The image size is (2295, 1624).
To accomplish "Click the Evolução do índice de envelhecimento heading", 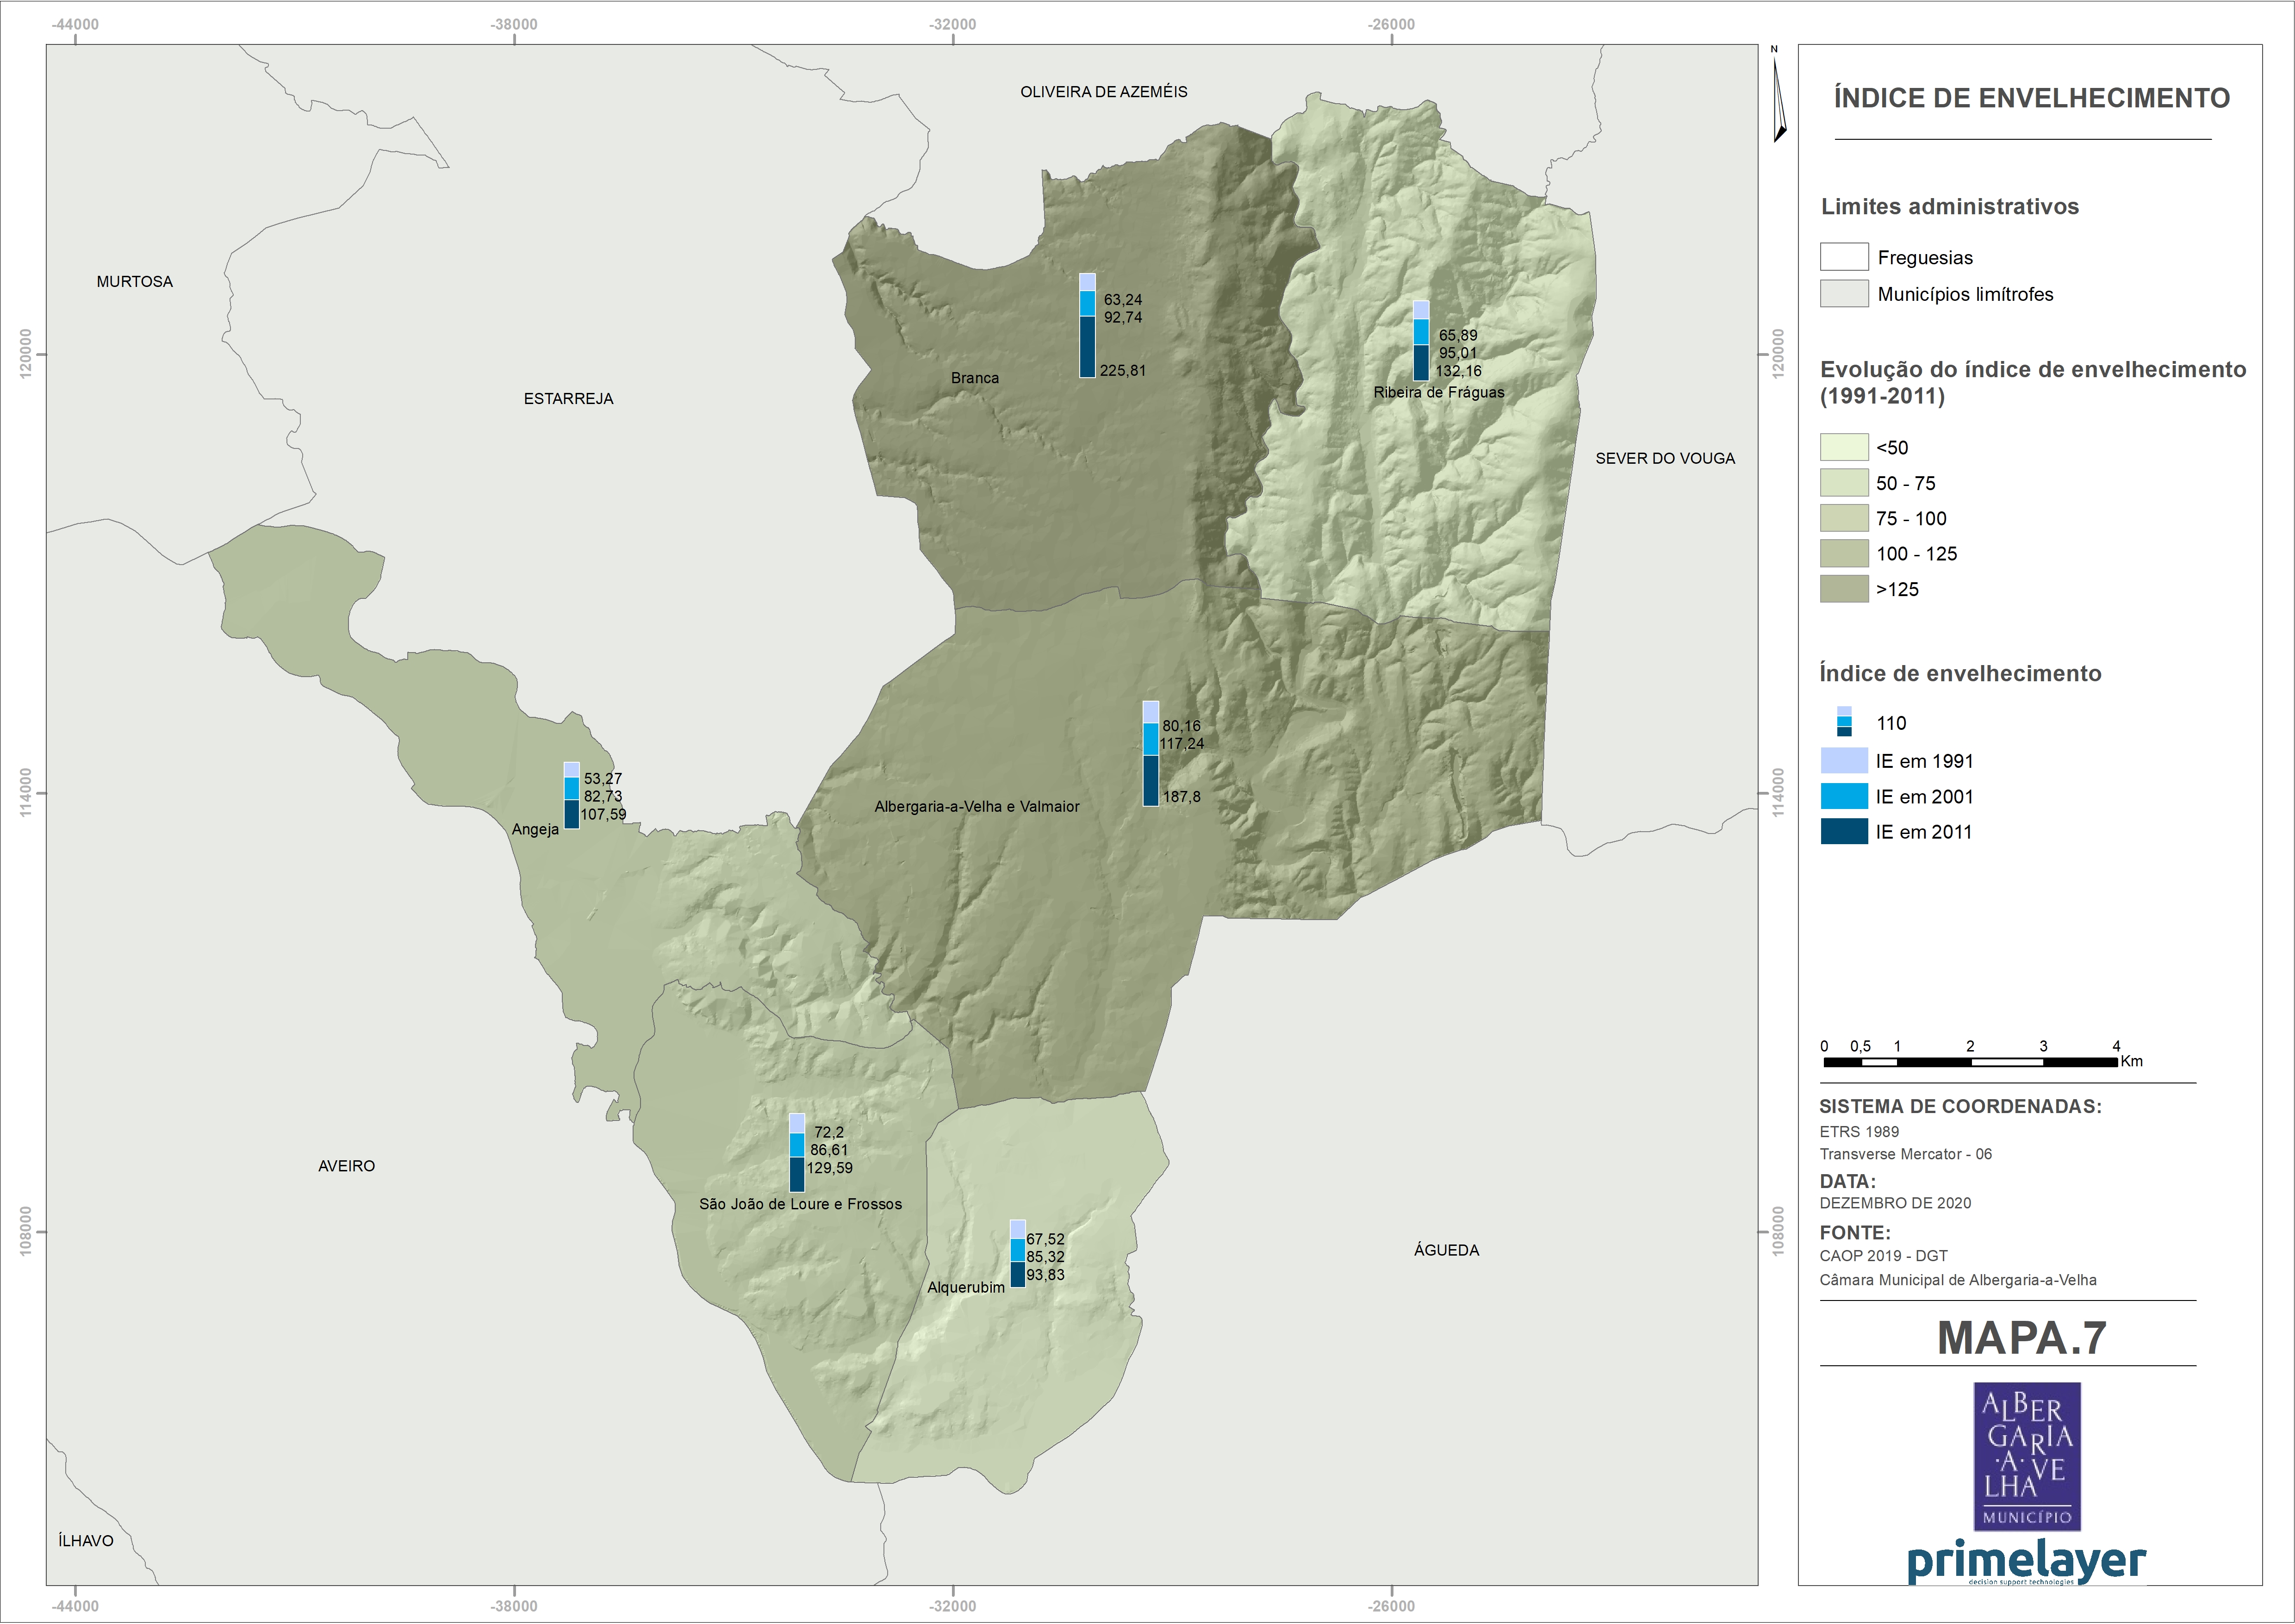I will coord(2033,383).
